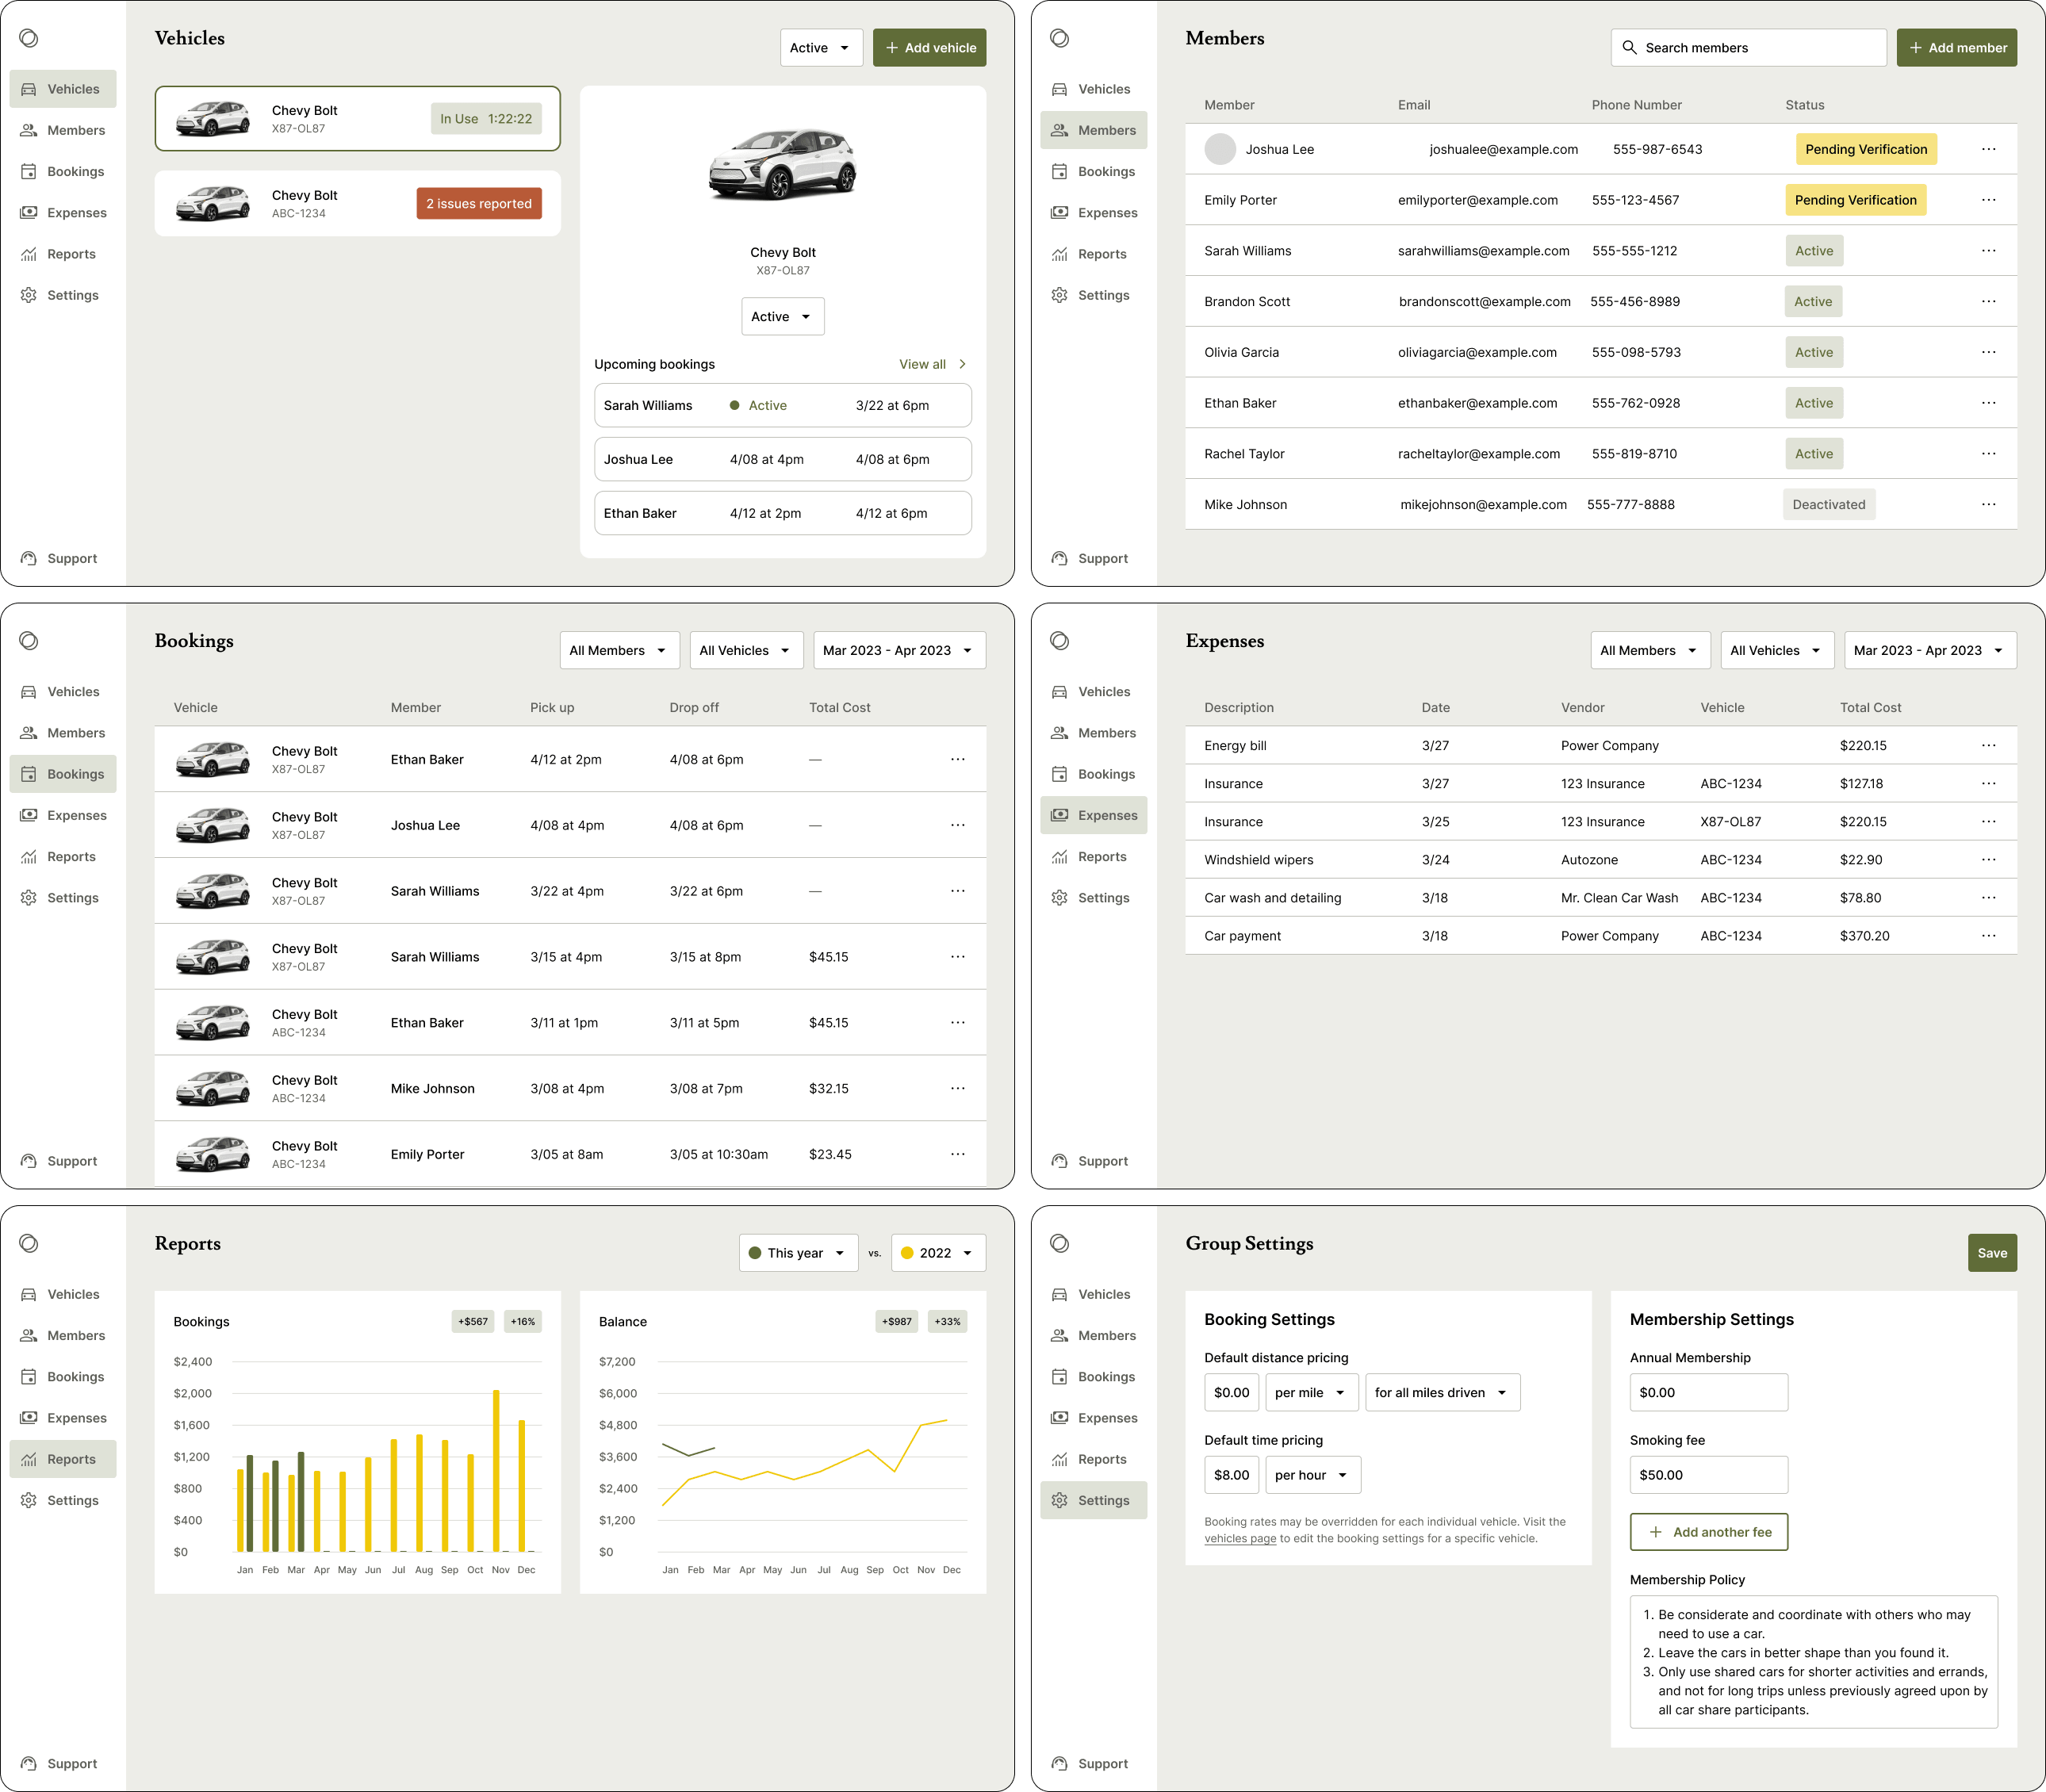Click Search members field
The height and width of the screenshot is (1792, 2046).
[x=1748, y=47]
